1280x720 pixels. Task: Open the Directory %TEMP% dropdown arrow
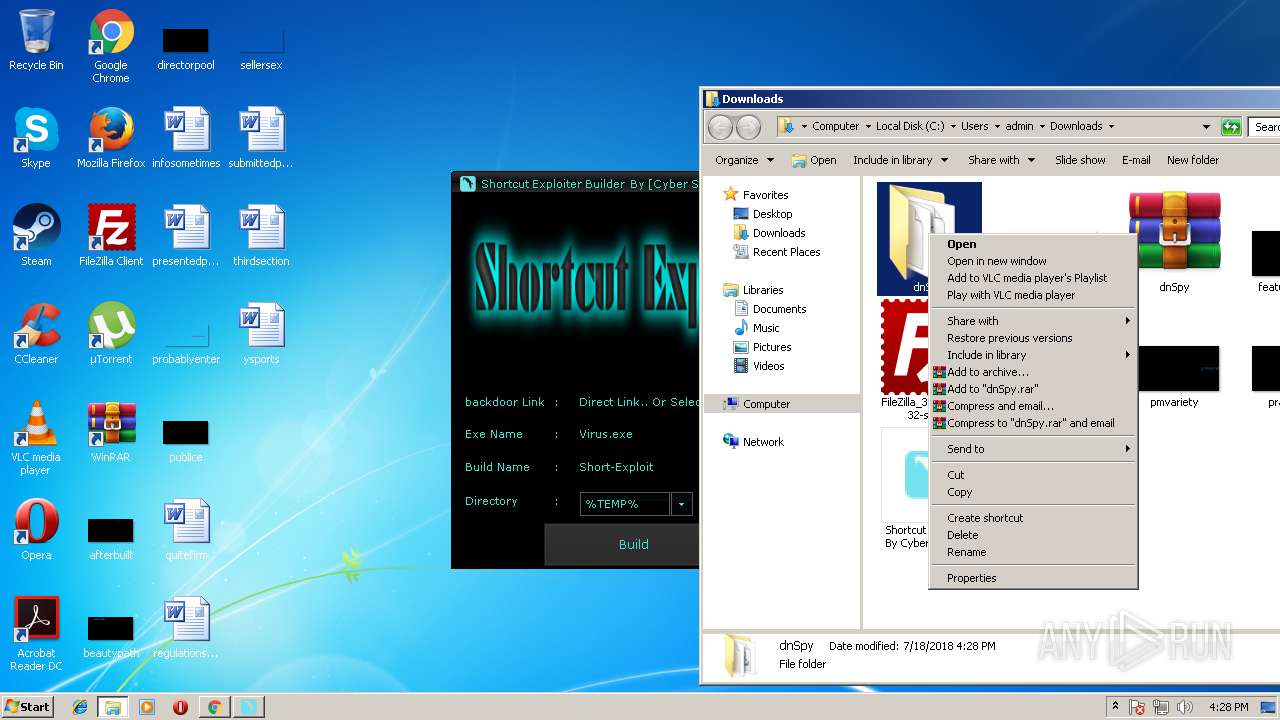(681, 504)
